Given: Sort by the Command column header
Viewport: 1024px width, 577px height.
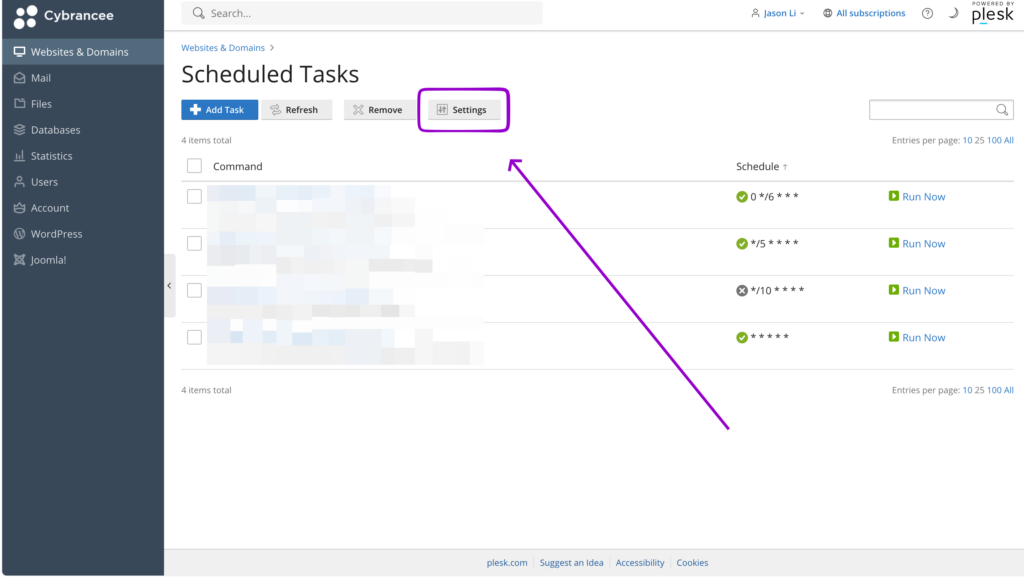Looking at the screenshot, I should [x=238, y=166].
